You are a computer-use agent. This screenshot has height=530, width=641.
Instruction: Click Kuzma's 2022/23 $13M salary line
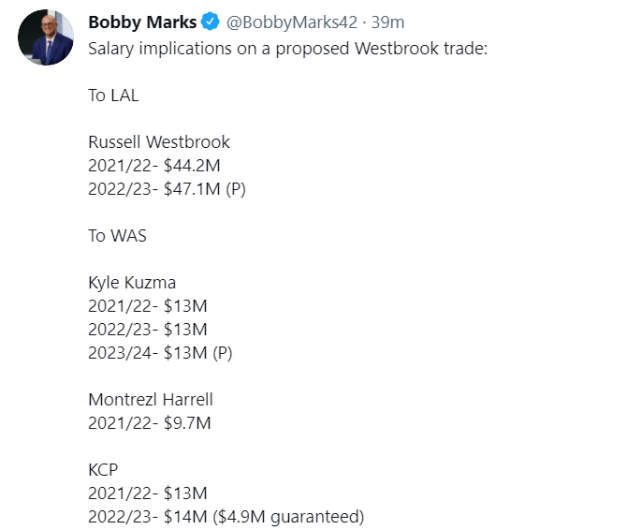(x=147, y=329)
